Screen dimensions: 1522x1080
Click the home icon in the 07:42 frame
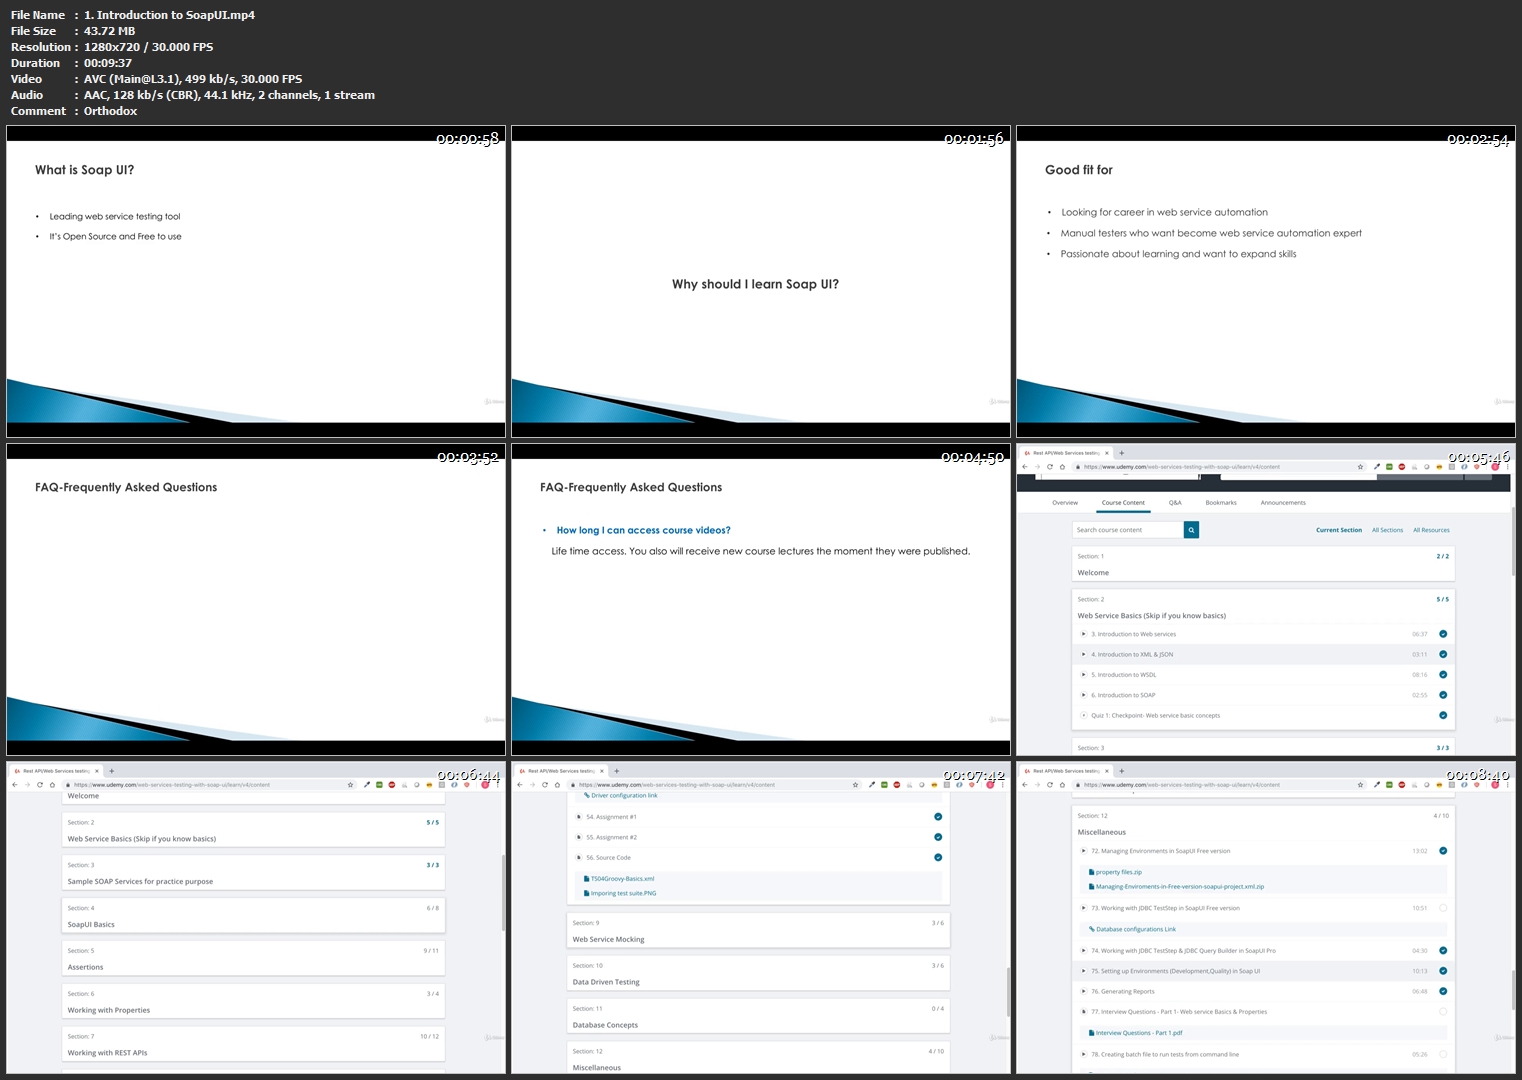click(x=557, y=785)
